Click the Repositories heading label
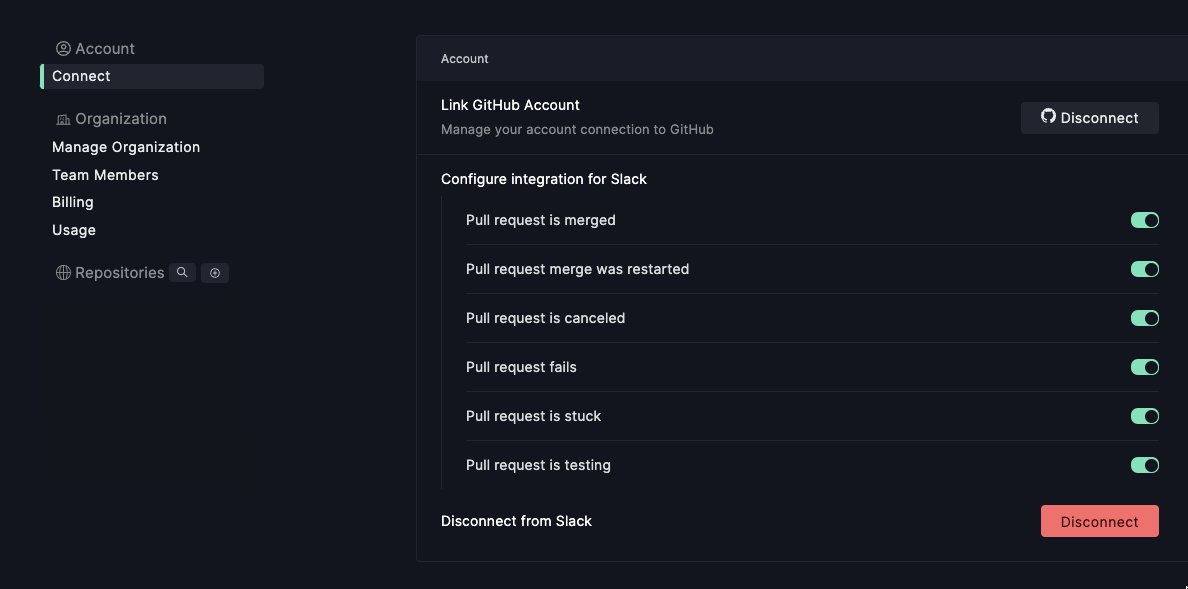Screen dimensions: 1188x589 click(119, 273)
